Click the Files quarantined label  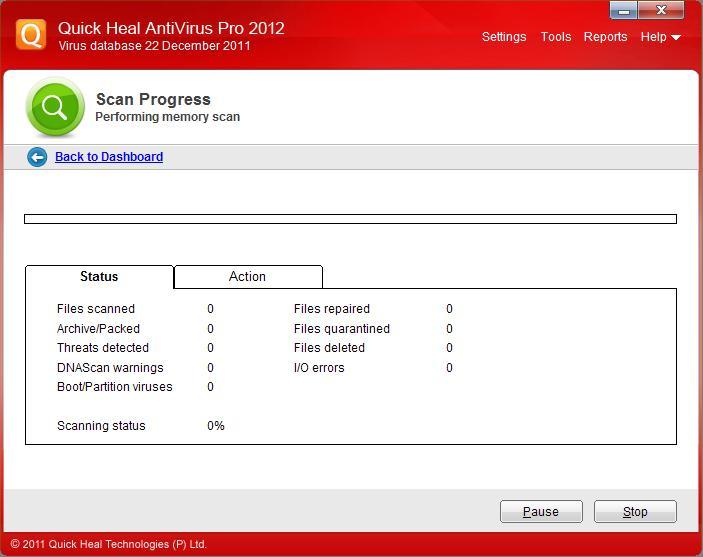341,329
